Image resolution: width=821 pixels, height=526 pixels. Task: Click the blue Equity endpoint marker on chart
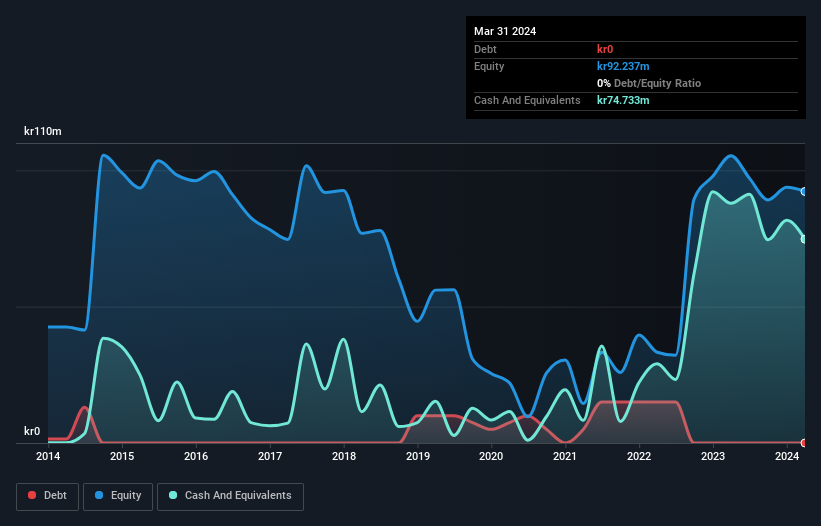(x=803, y=191)
